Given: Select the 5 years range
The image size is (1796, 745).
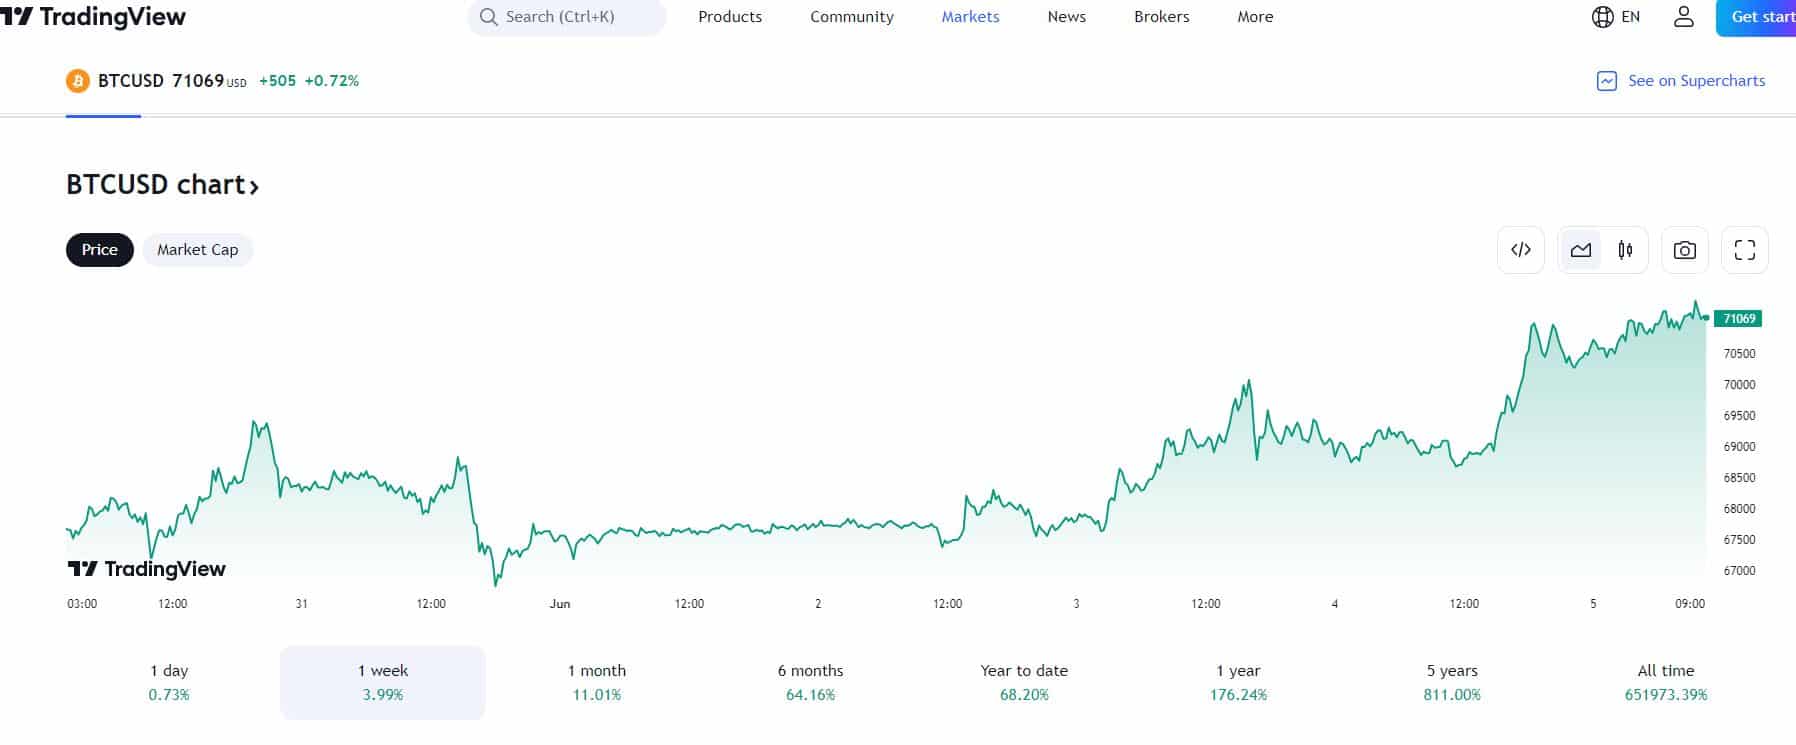Looking at the screenshot, I should pyautogui.click(x=1452, y=682).
